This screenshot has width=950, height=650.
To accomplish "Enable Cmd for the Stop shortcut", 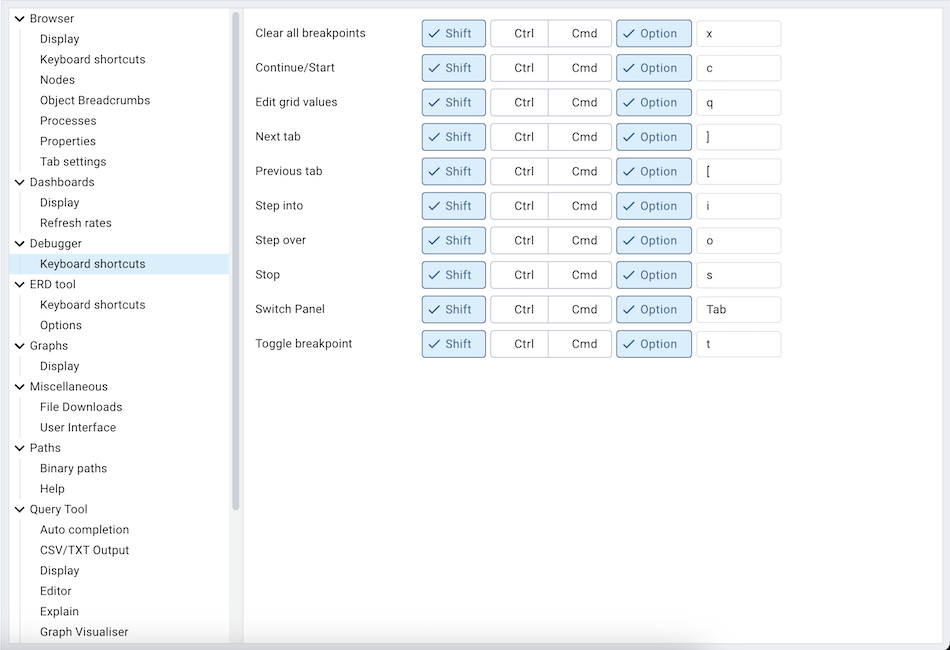I will pos(582,274).
